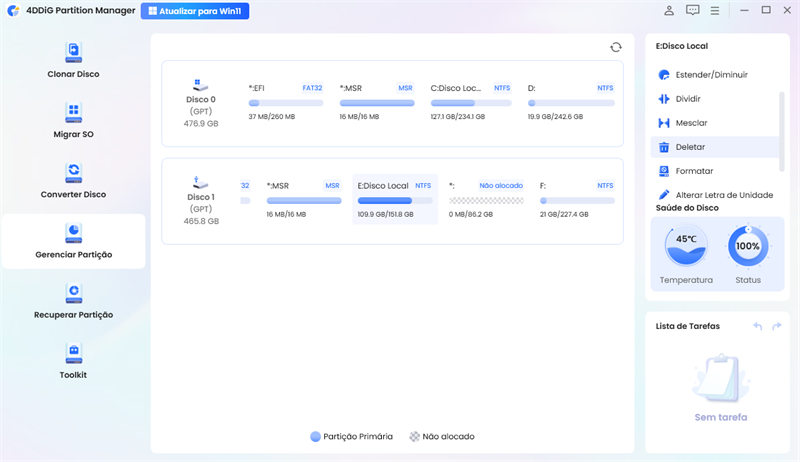Image resolution: width=800 pixels, height=462 pixels.
Task: Open Recuperar Partição in the sidebar
Action: coord(73,299)
